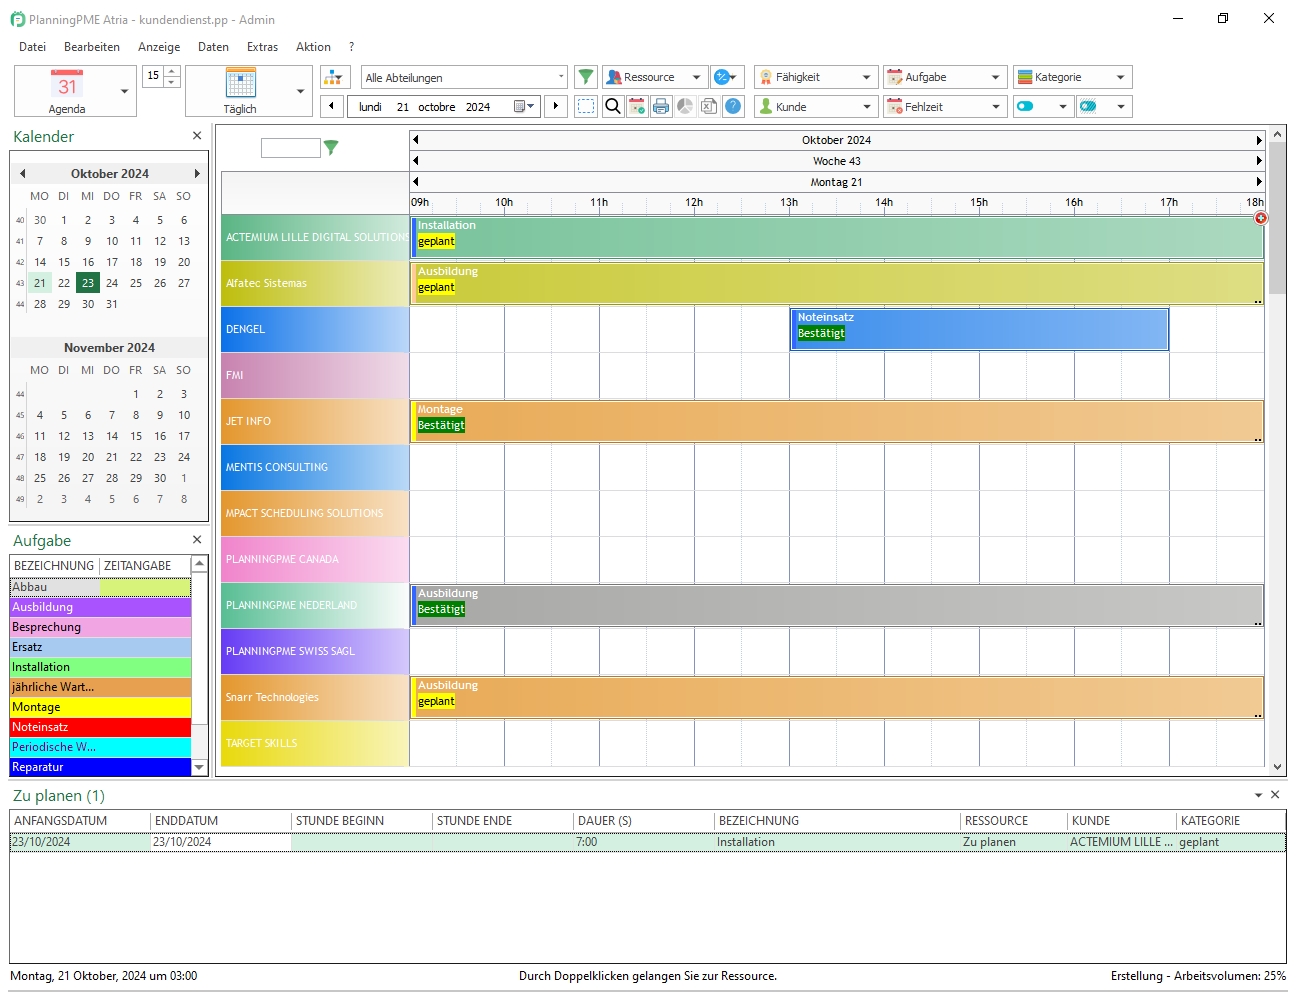Click the Agenda calendar icon
Image resolution: width=1296 pixels, height=992 pixels.
67,90
